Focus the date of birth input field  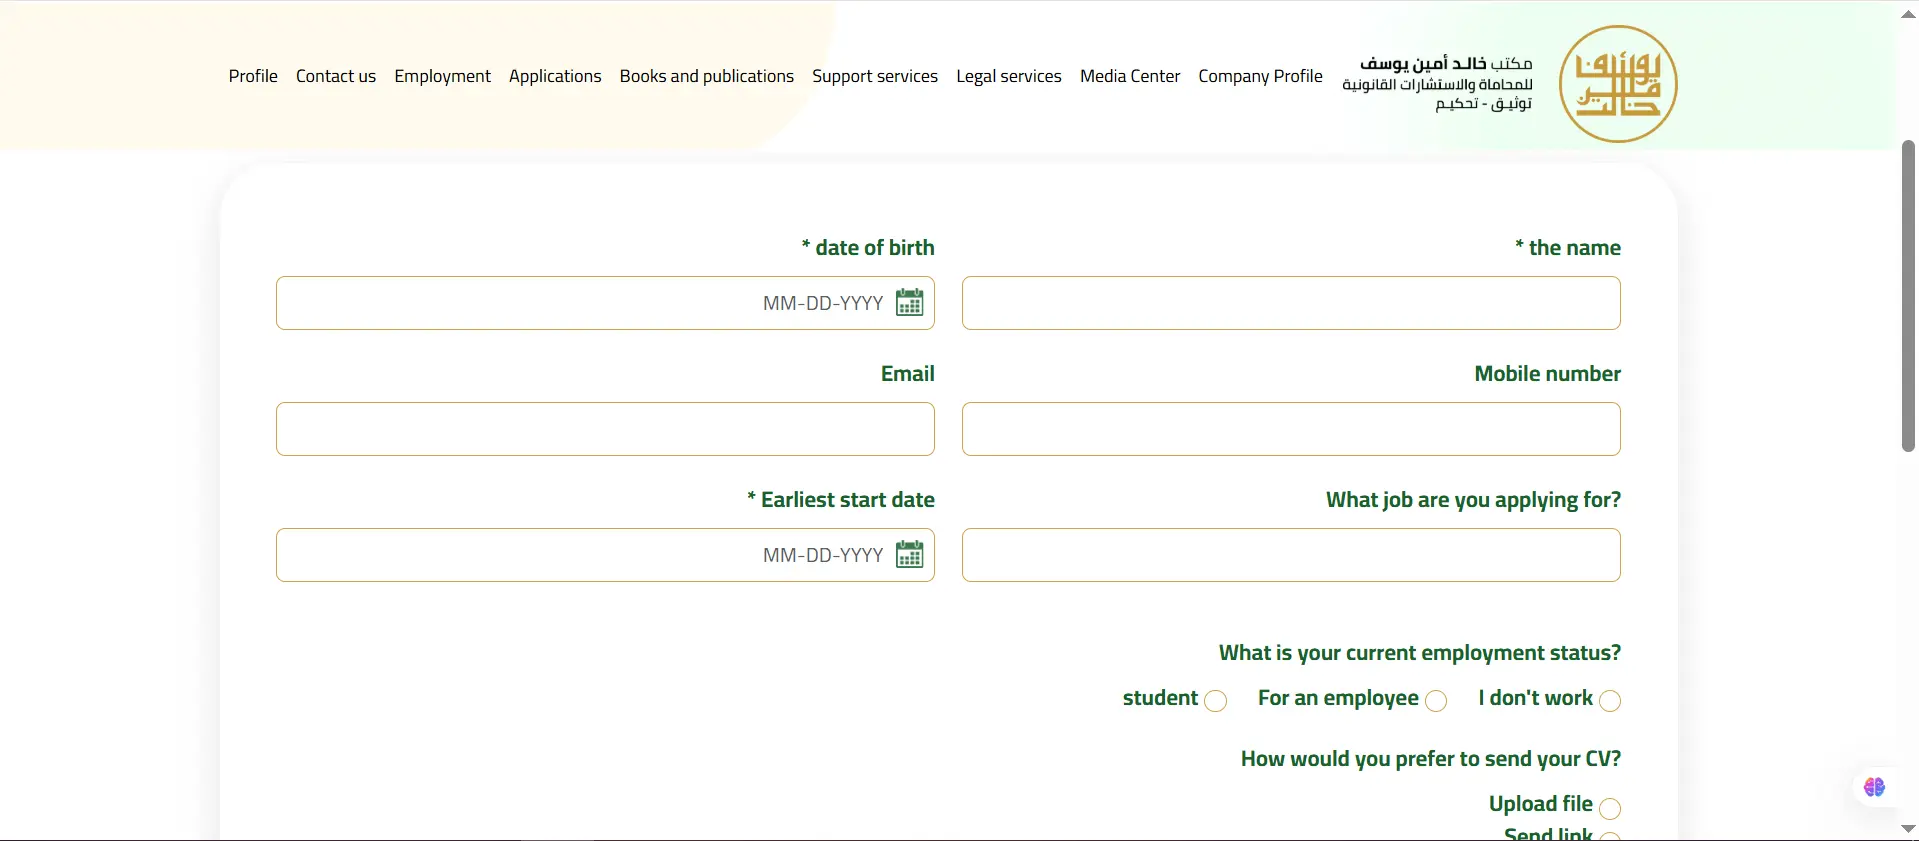pyautogui.click(x=605, y=303)
